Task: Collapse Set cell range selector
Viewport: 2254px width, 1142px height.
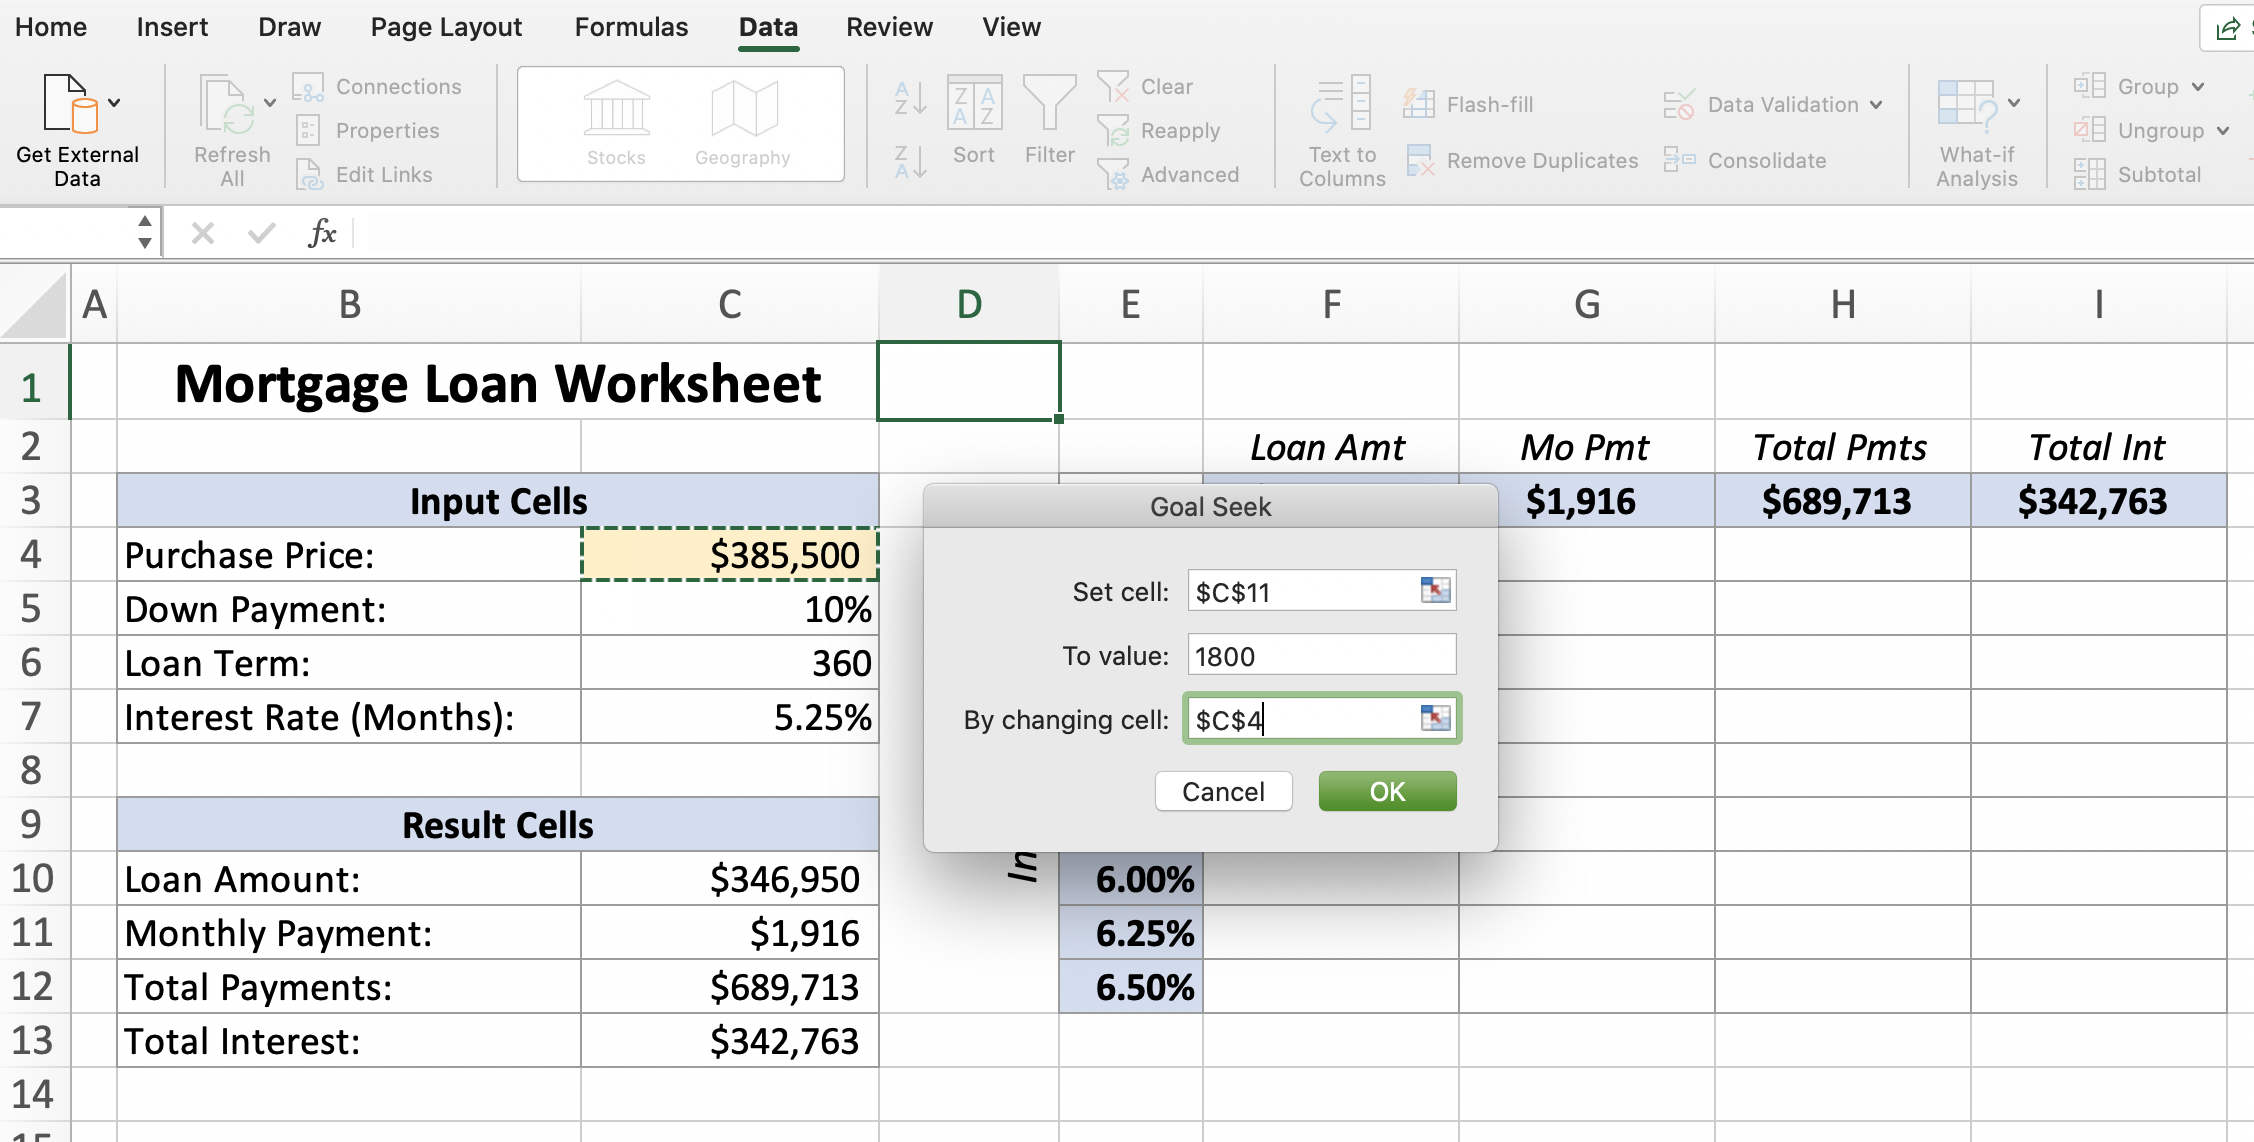Action: 1435,590
